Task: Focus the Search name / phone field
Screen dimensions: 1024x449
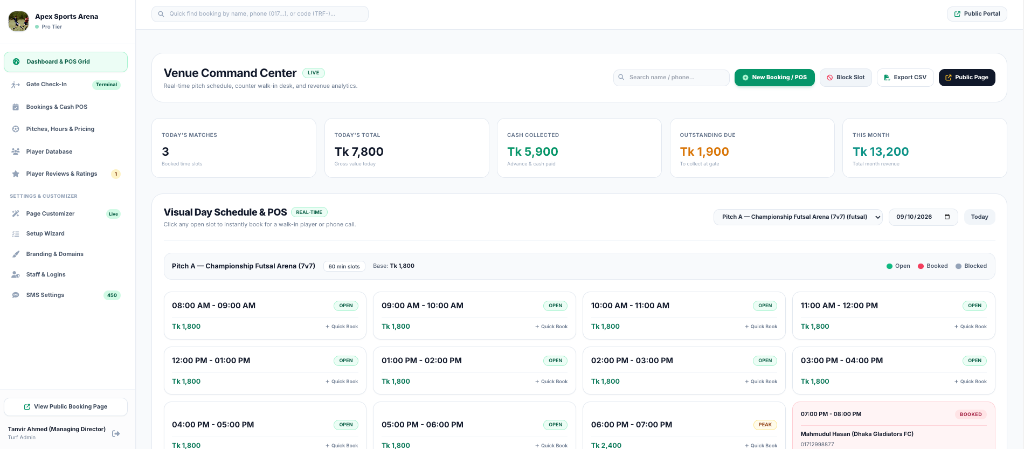Action: click(x=671, y=78)
